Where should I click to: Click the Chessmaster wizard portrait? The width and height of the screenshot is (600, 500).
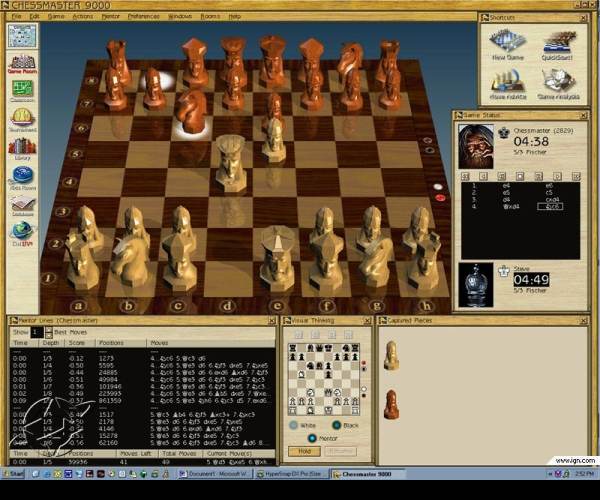(x=476, y=146)
